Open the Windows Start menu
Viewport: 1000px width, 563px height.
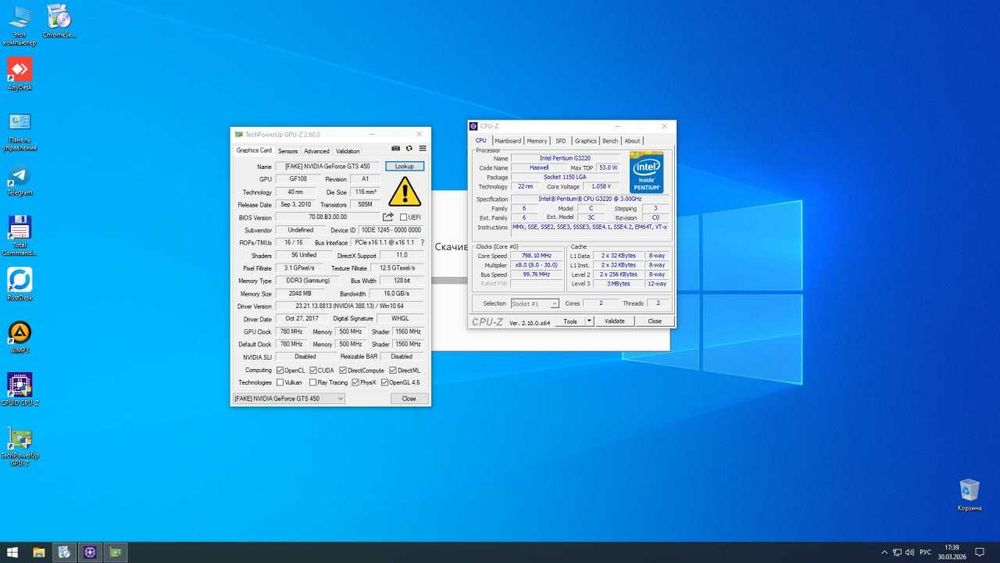[12, 552]
